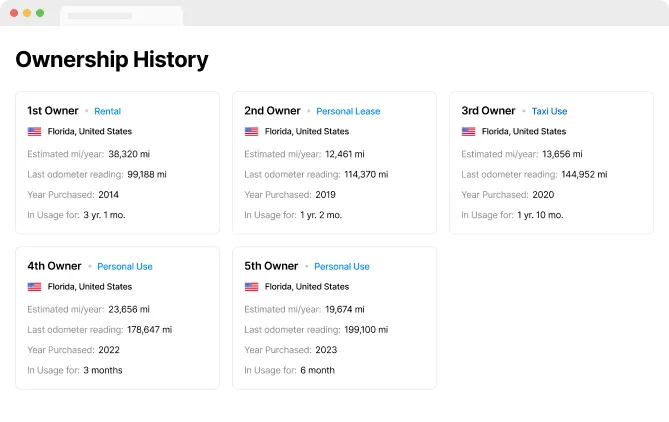
Task: Select the 1st Owner card title
Action: tap(54, 111)
